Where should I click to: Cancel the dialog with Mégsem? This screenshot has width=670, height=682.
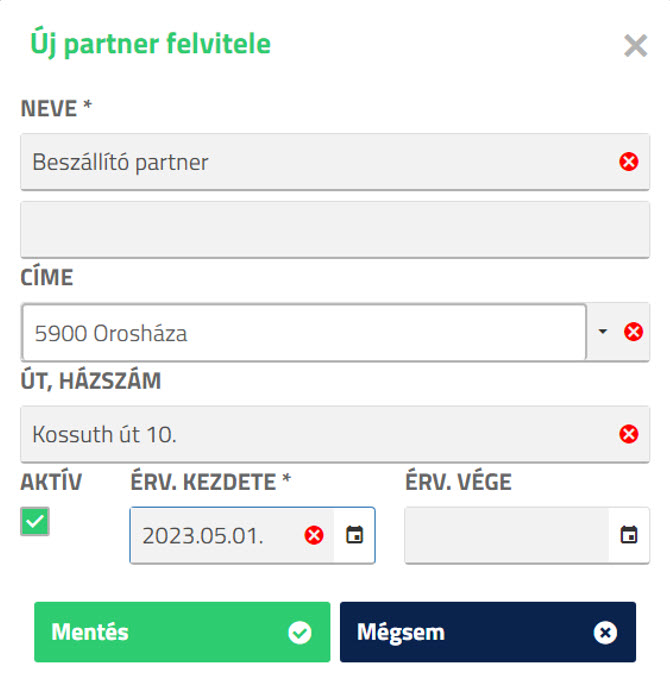pos(488,632)
